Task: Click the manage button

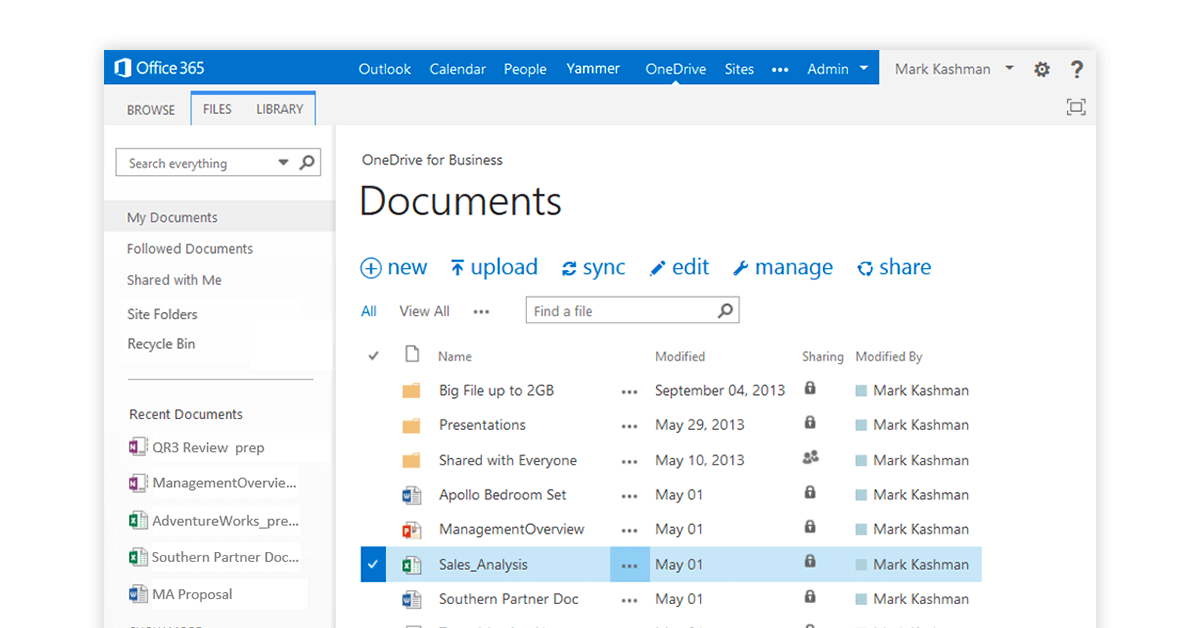Action: click(783, 268)
